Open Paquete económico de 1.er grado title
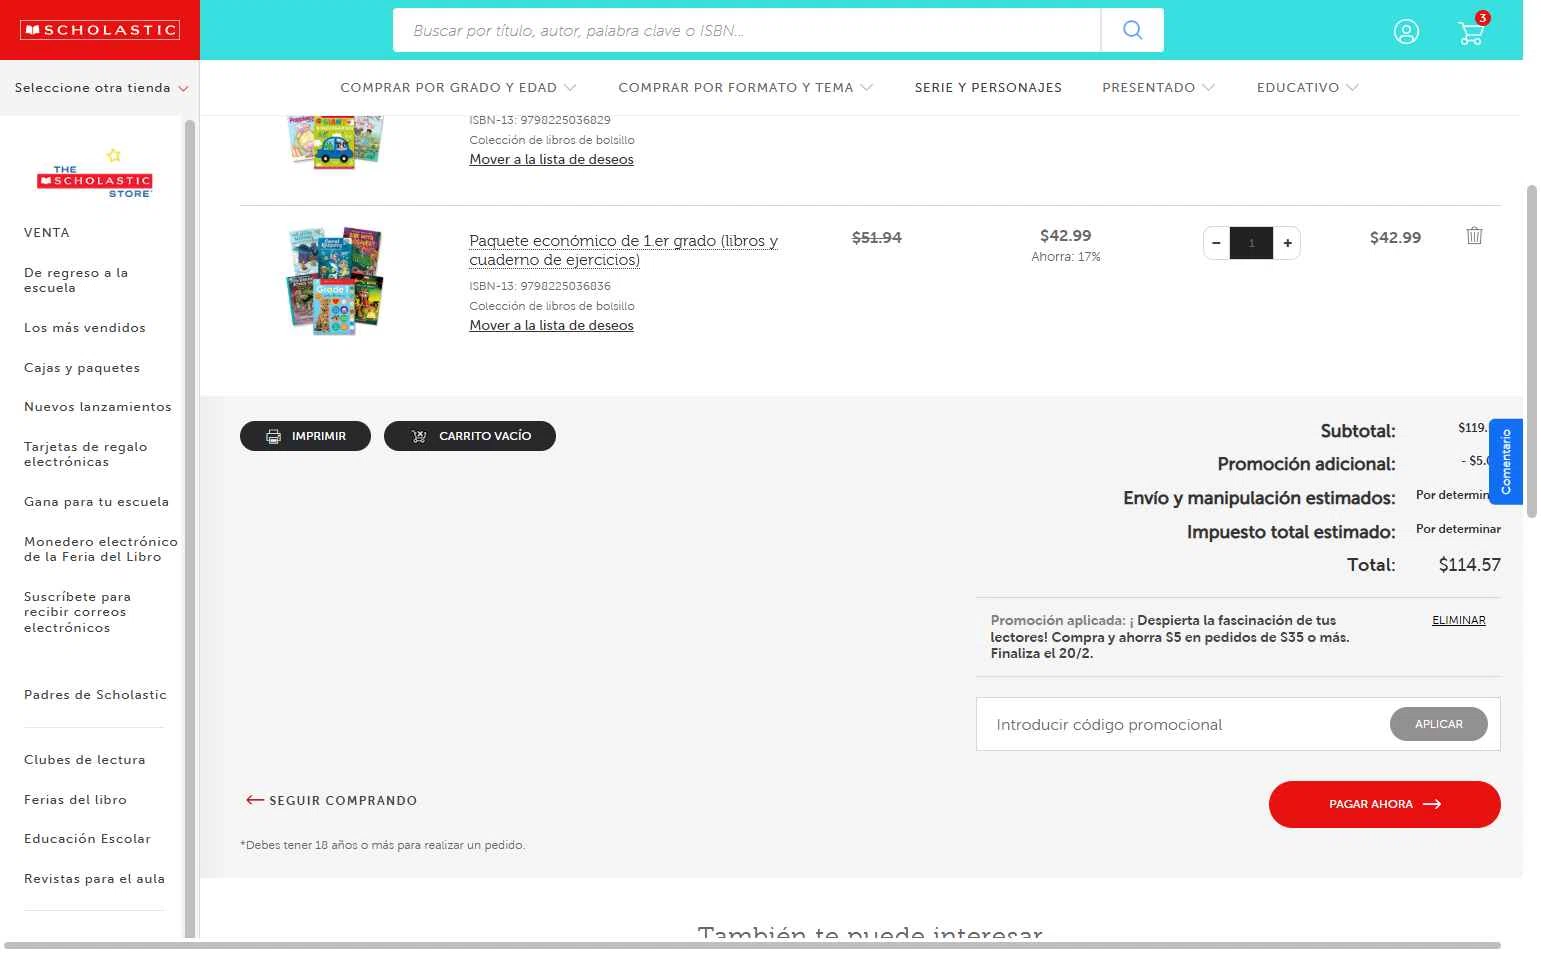Image resolution: width=1541 pixels, height=953 pixels. click(623, 250)
